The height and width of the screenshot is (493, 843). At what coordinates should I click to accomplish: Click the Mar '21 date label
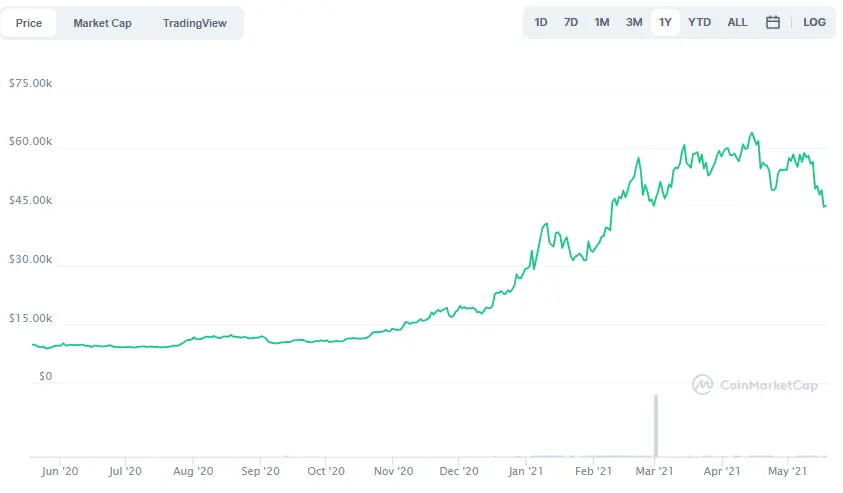point(654,471)
